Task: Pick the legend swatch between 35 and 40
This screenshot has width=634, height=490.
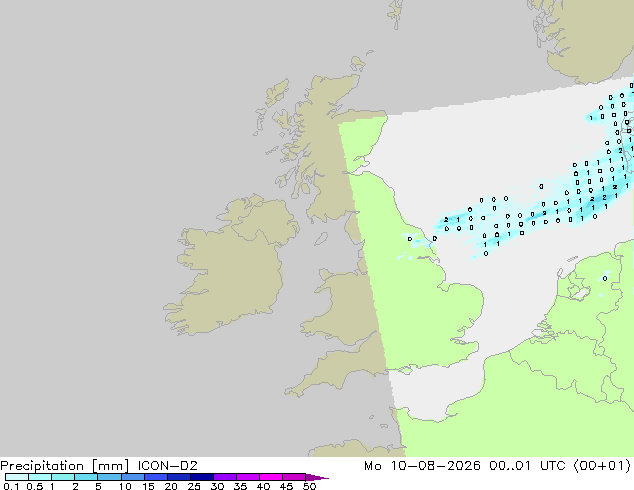Action: pos(247,477)
